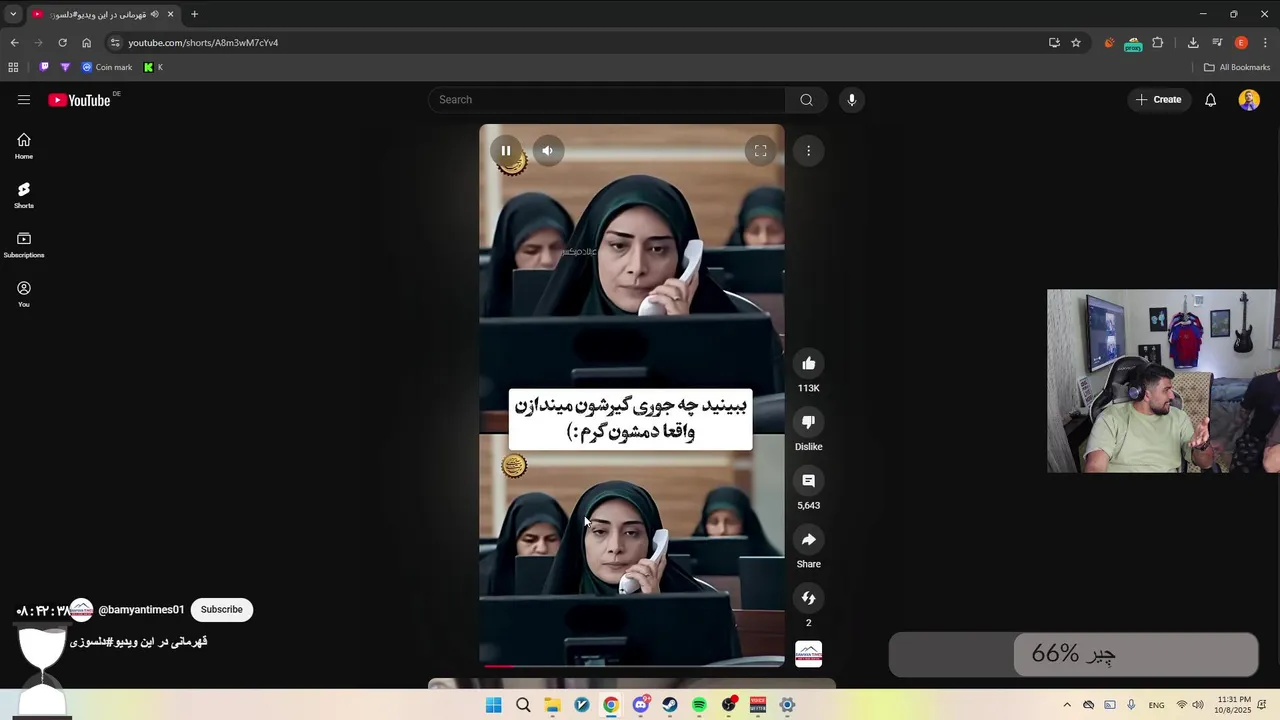Open the sound source thumbnail below remix

point(808,654)
